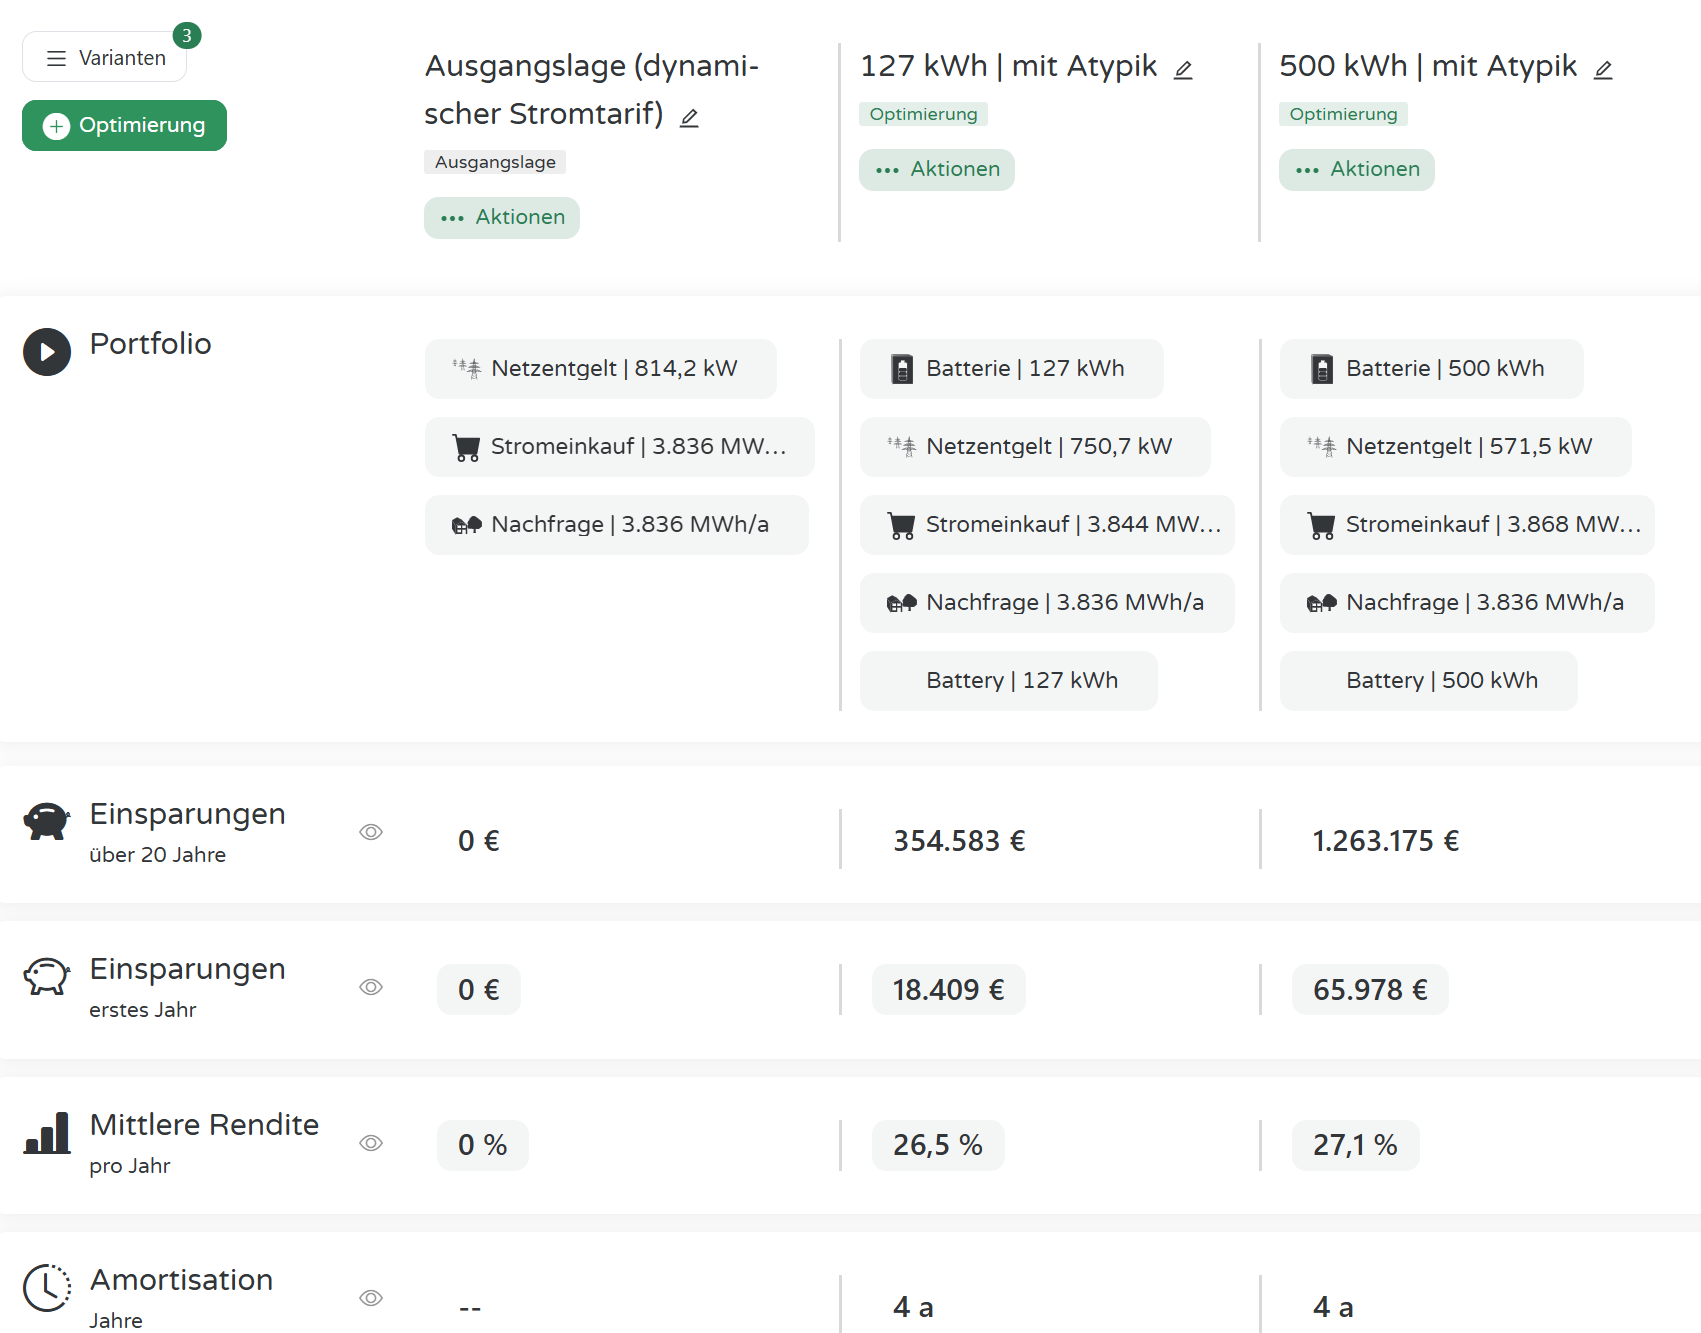Edit the 127 kWh variant name
Screen dimensions: 1701x1333
coord(1183,70)
